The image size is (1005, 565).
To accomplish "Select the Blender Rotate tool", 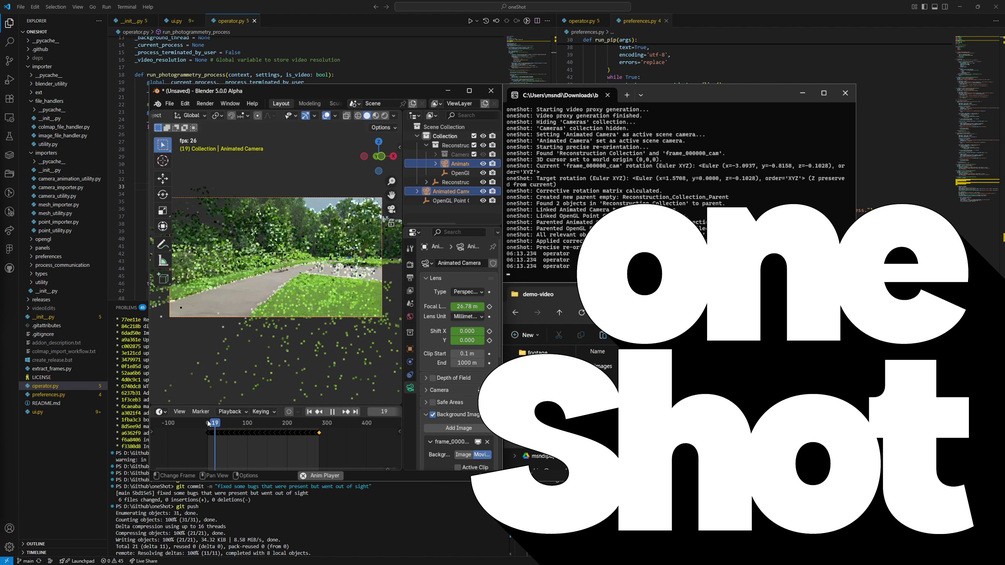I will click(162, 194).
